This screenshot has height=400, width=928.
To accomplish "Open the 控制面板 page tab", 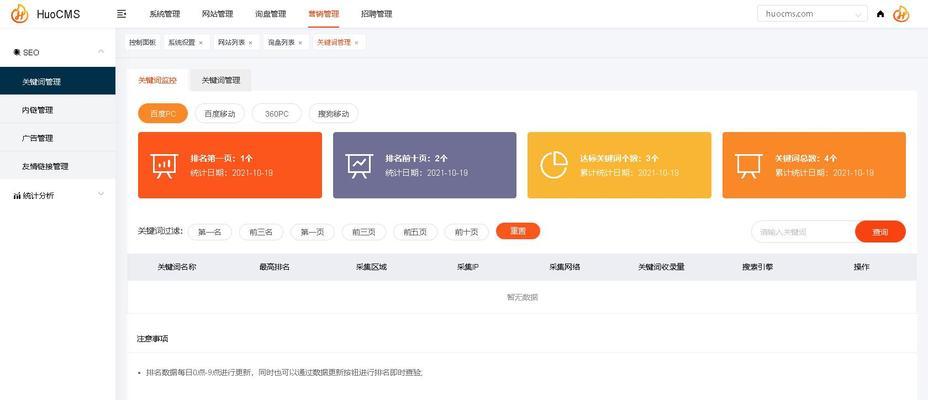I will (143, 43).
